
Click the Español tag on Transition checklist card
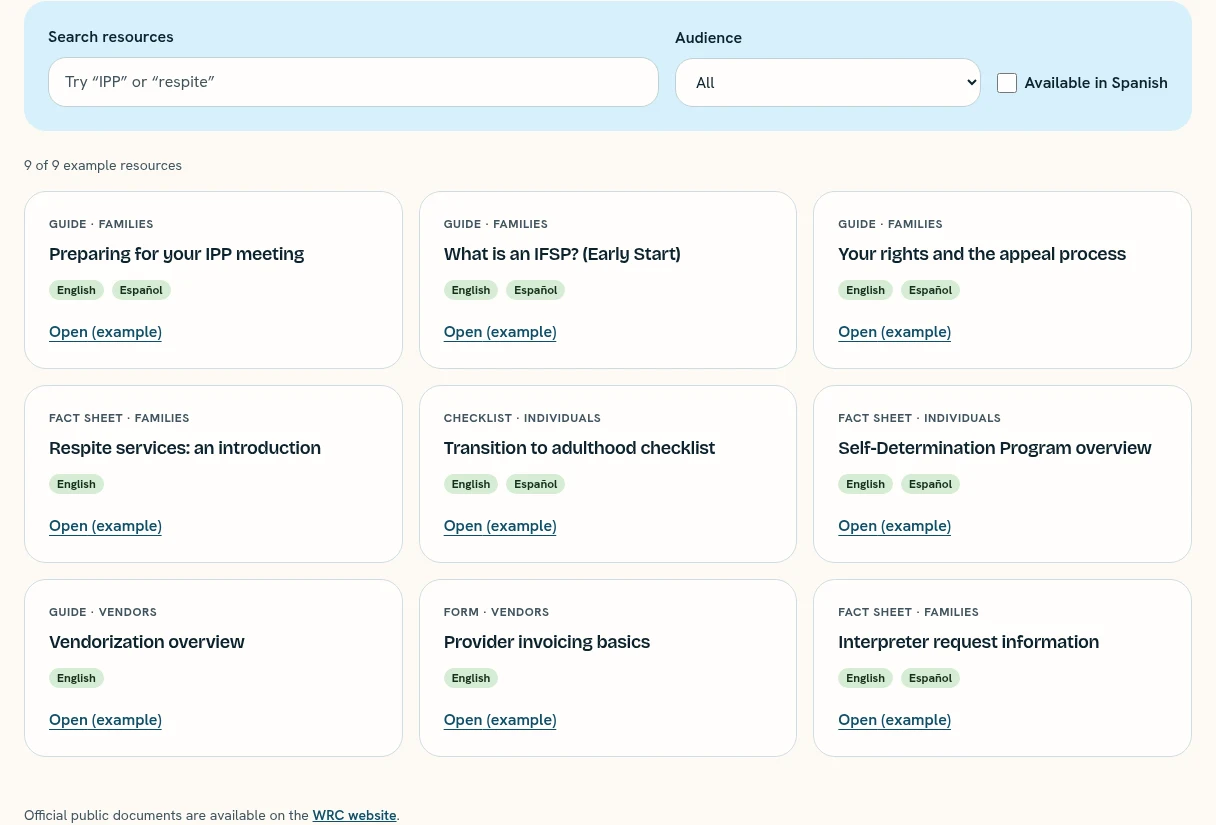(x=536, y=484)
